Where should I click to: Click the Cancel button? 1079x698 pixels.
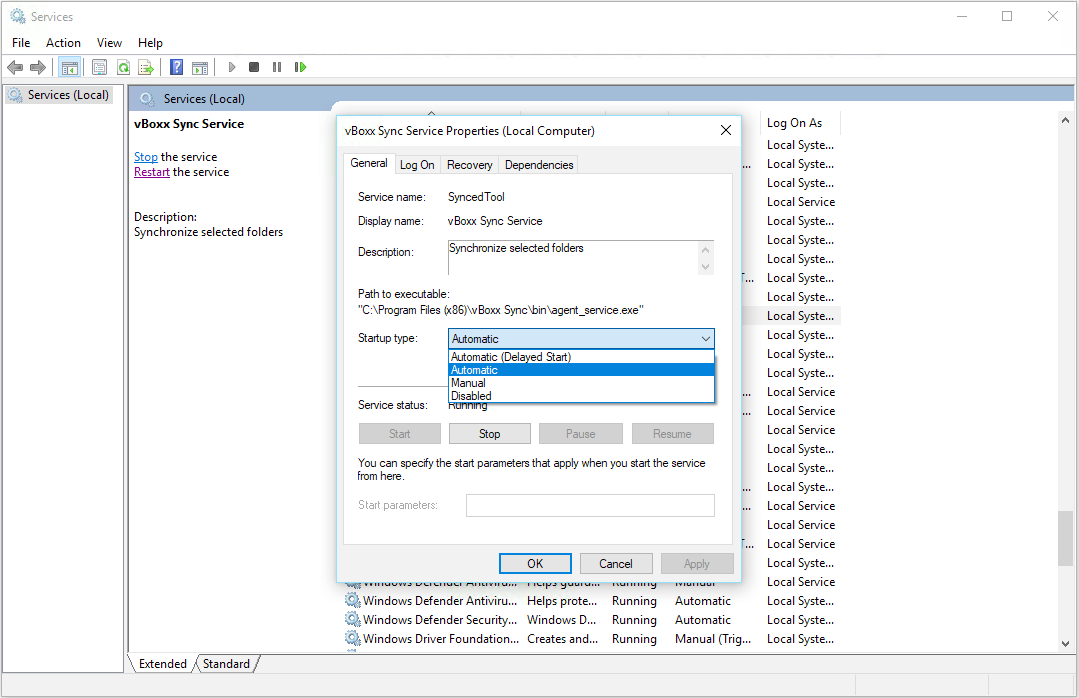tap(615, 564)
